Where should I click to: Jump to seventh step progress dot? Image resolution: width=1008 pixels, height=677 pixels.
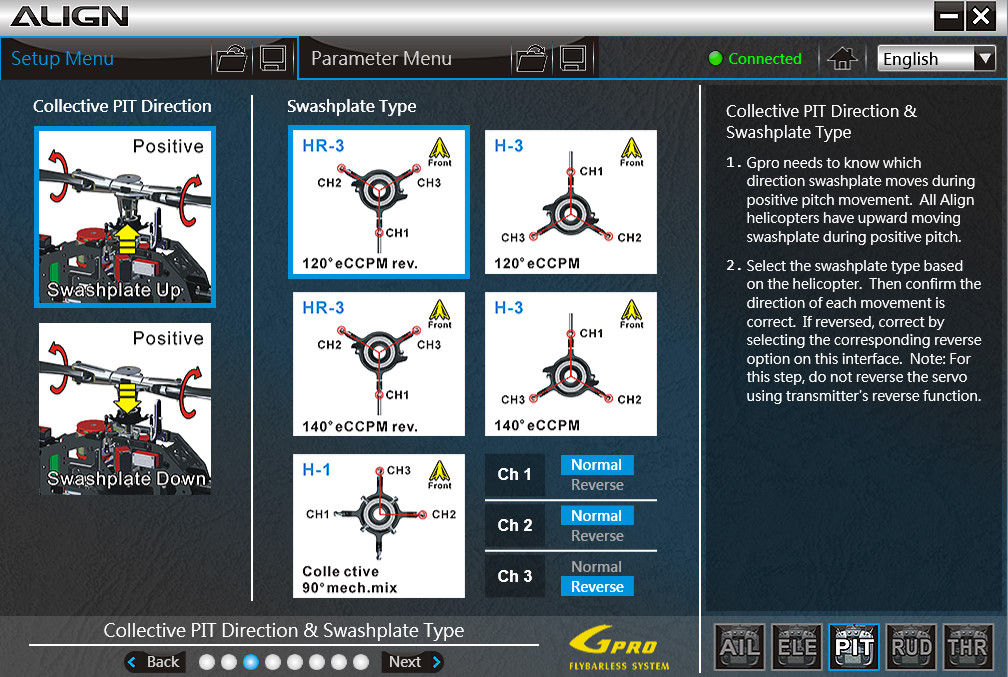point(339,662)
